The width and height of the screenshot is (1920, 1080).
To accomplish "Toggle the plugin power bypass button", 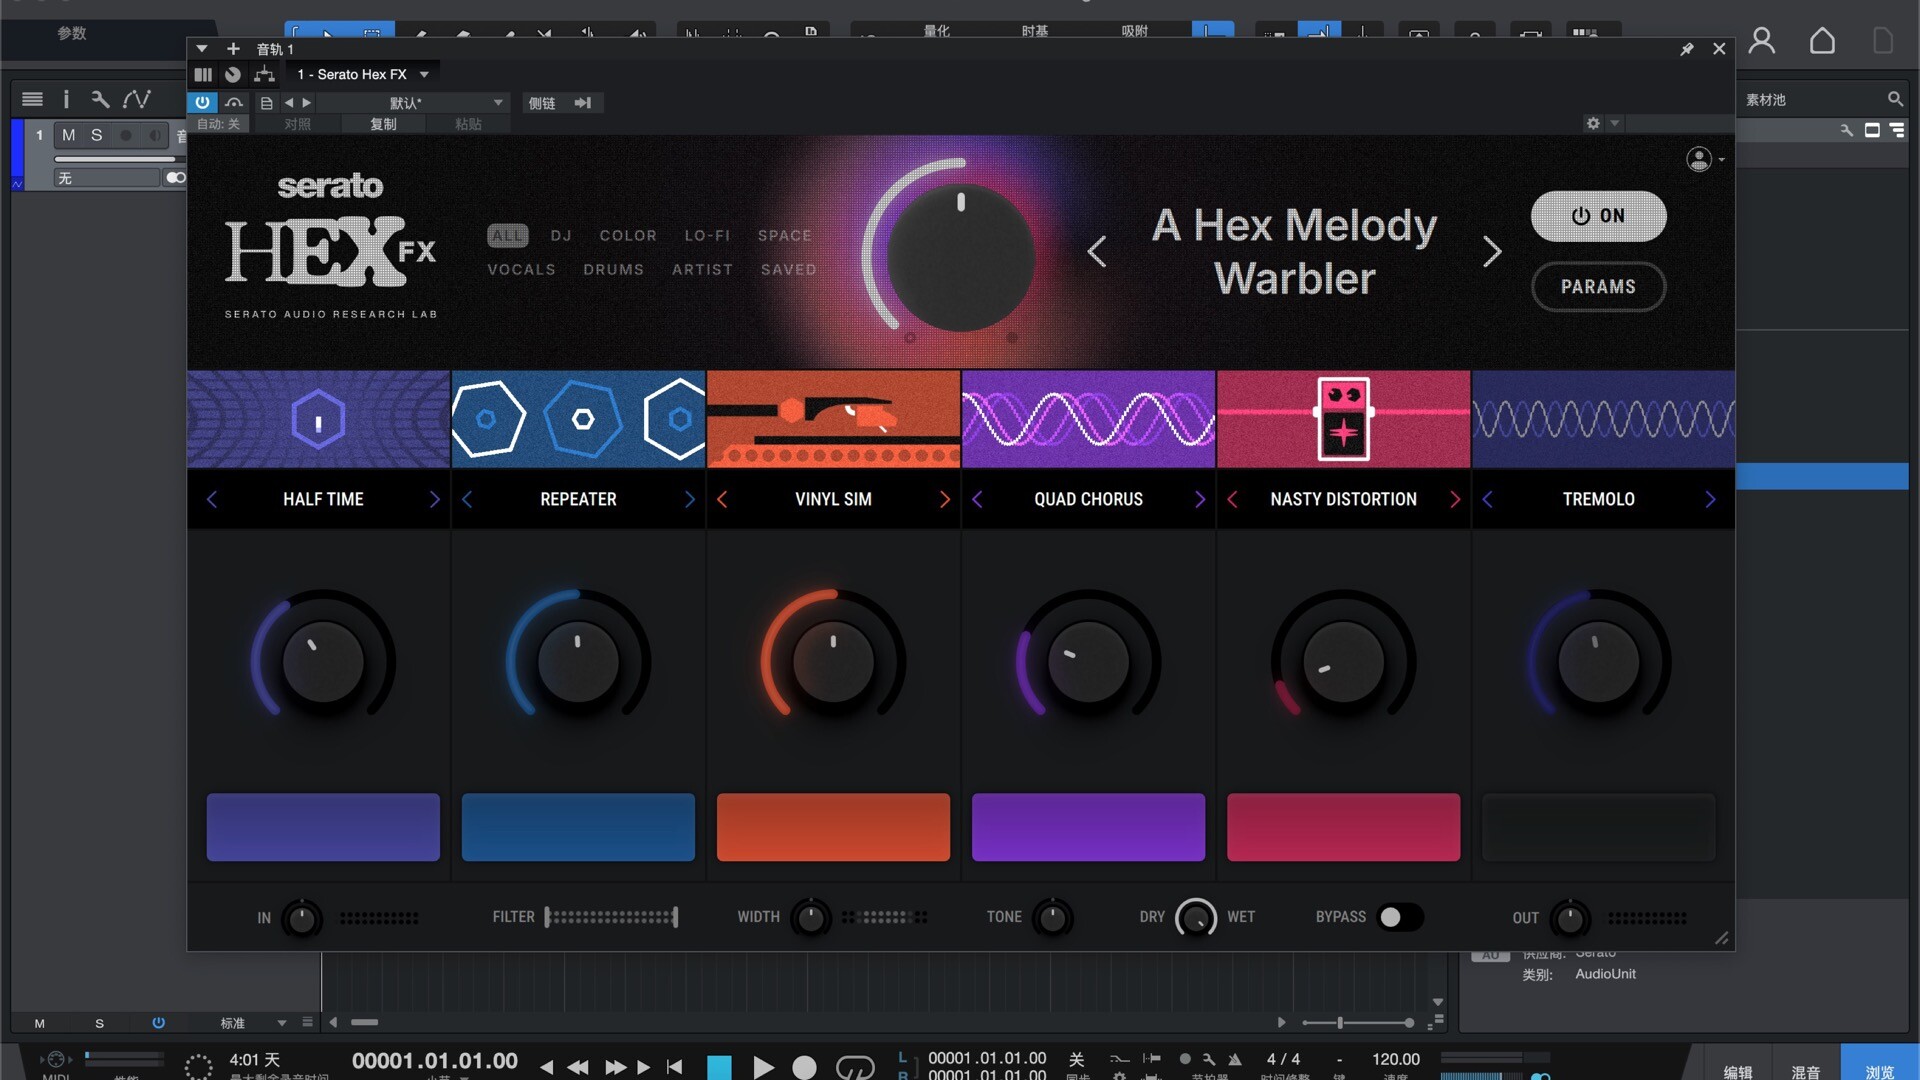I will pos(202,102).
